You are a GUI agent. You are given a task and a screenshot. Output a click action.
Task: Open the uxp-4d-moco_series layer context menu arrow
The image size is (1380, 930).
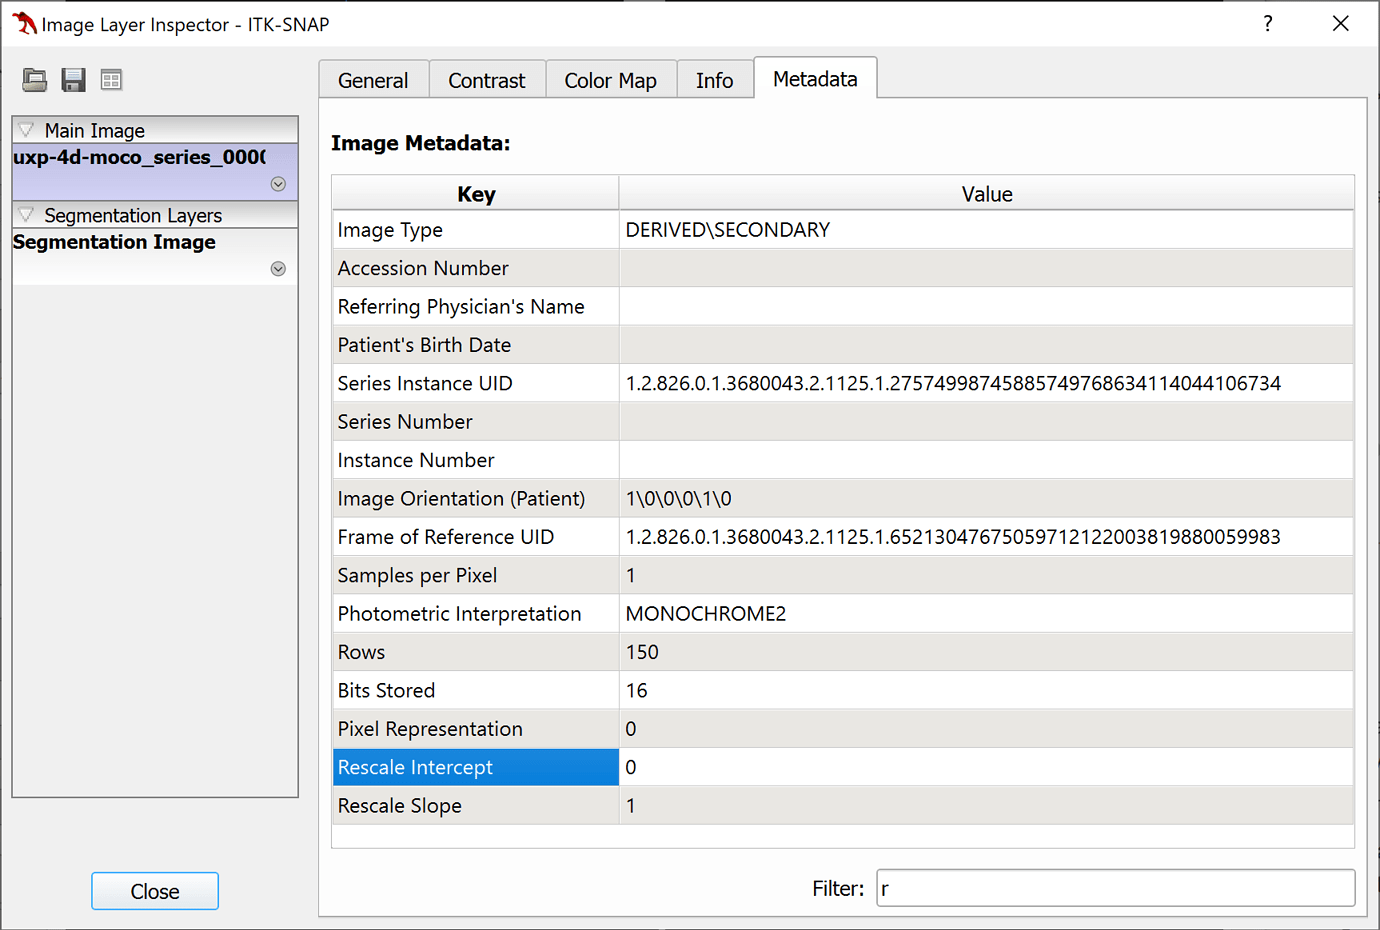[278, 184]
